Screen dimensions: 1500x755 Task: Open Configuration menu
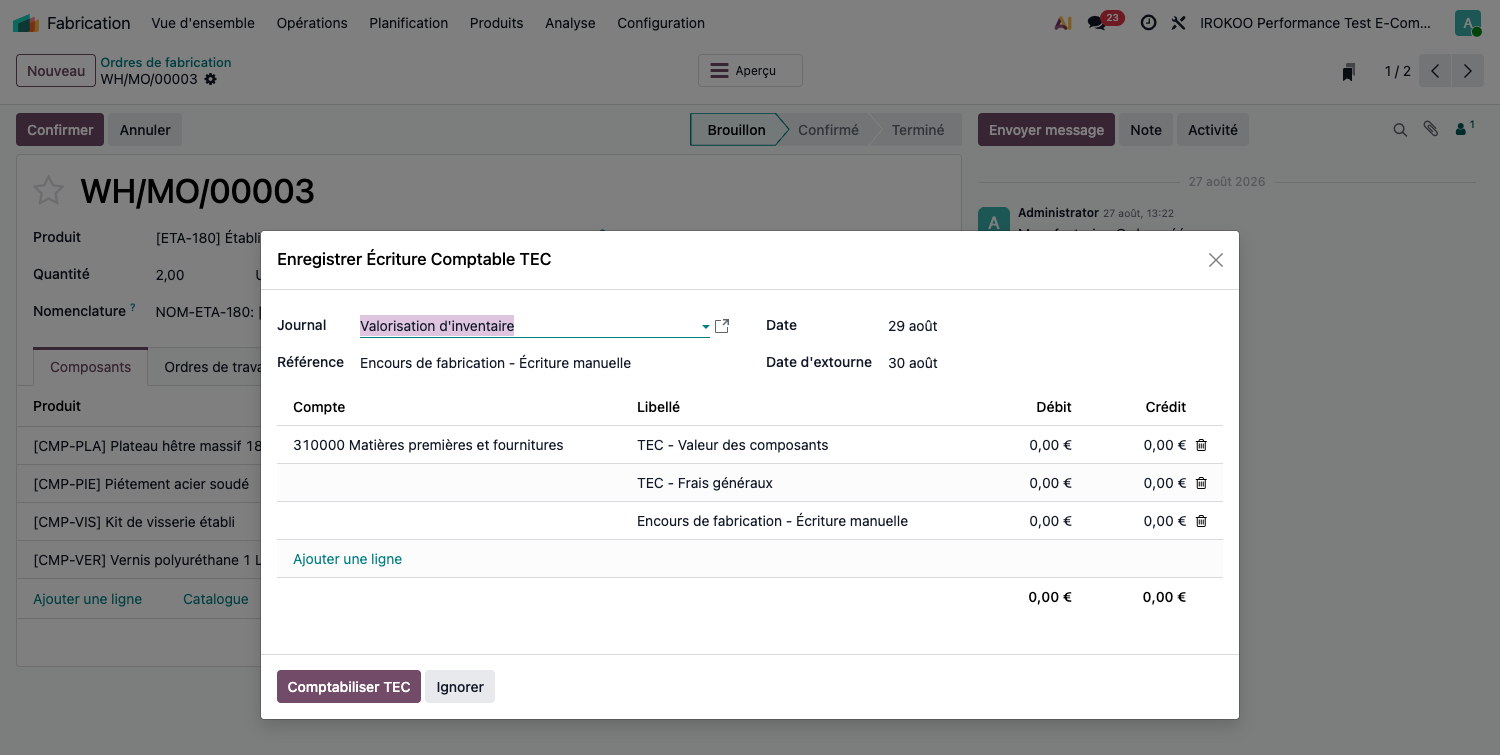click(x=660, y=23)
